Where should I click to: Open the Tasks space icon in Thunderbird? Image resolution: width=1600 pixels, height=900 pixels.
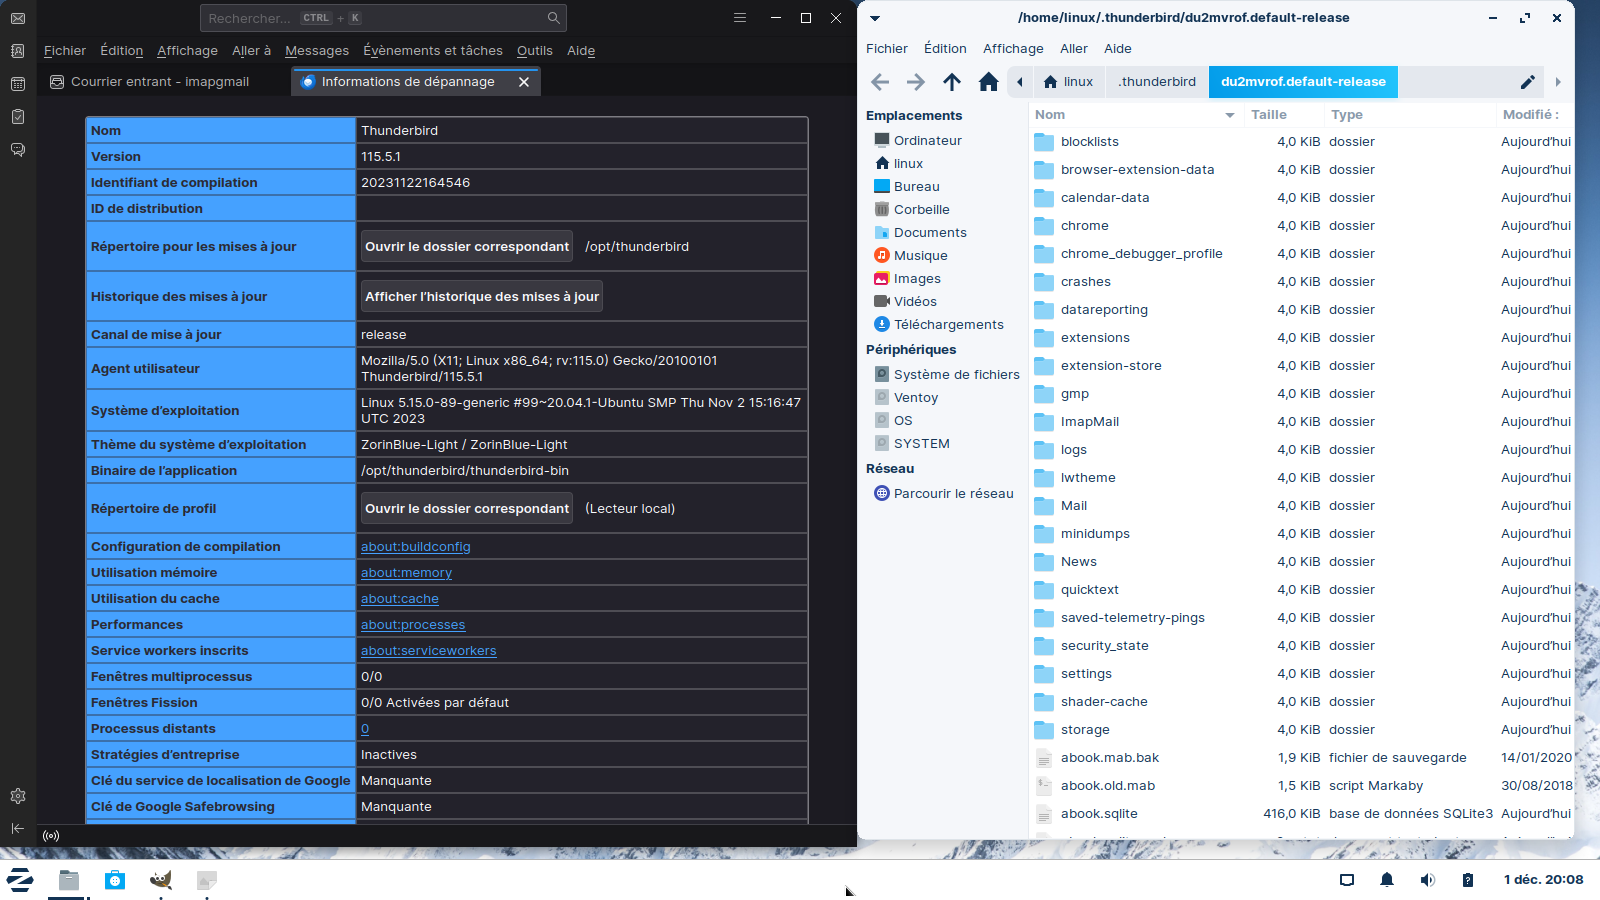[18, 117]
